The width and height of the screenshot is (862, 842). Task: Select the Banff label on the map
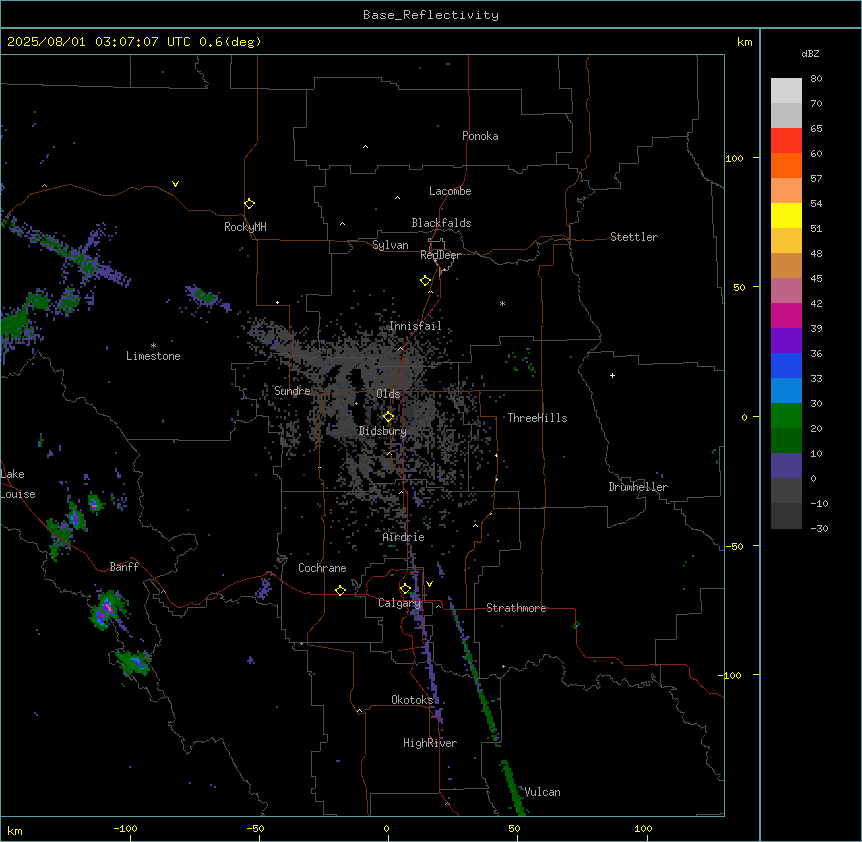(124, 567)
